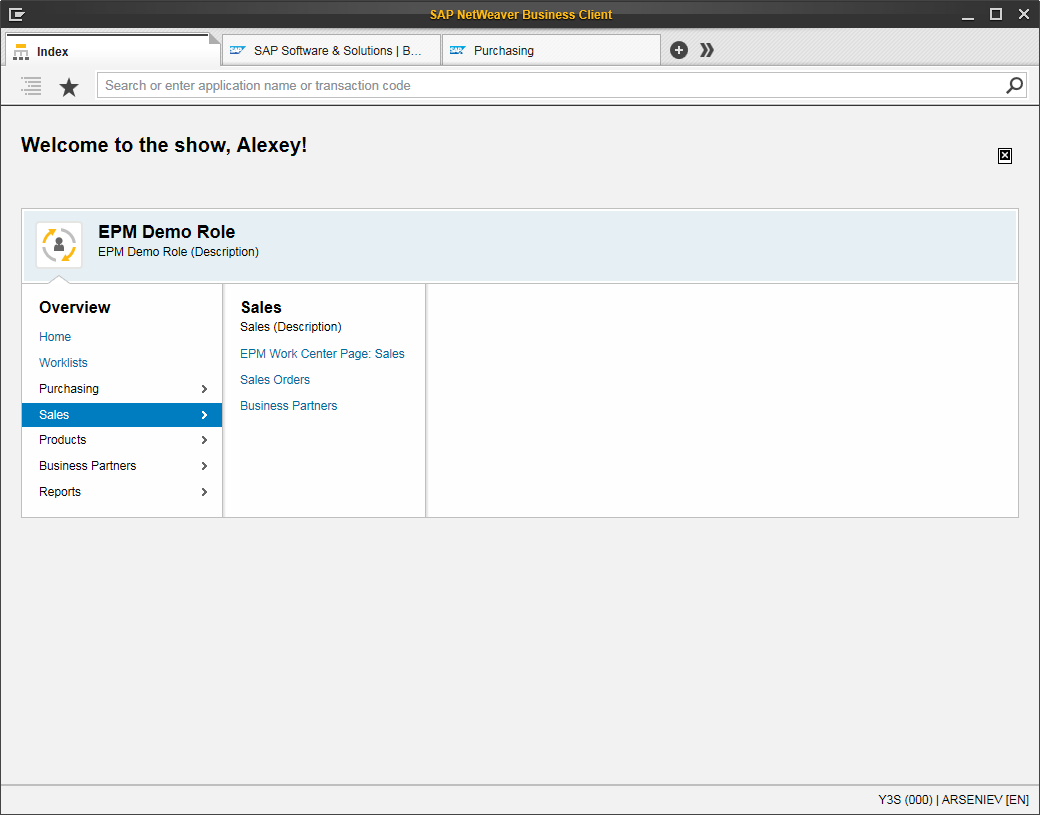Expand the Products submenu arrow
Viewport: 1040px width, 815px height.
click(204, 440)
